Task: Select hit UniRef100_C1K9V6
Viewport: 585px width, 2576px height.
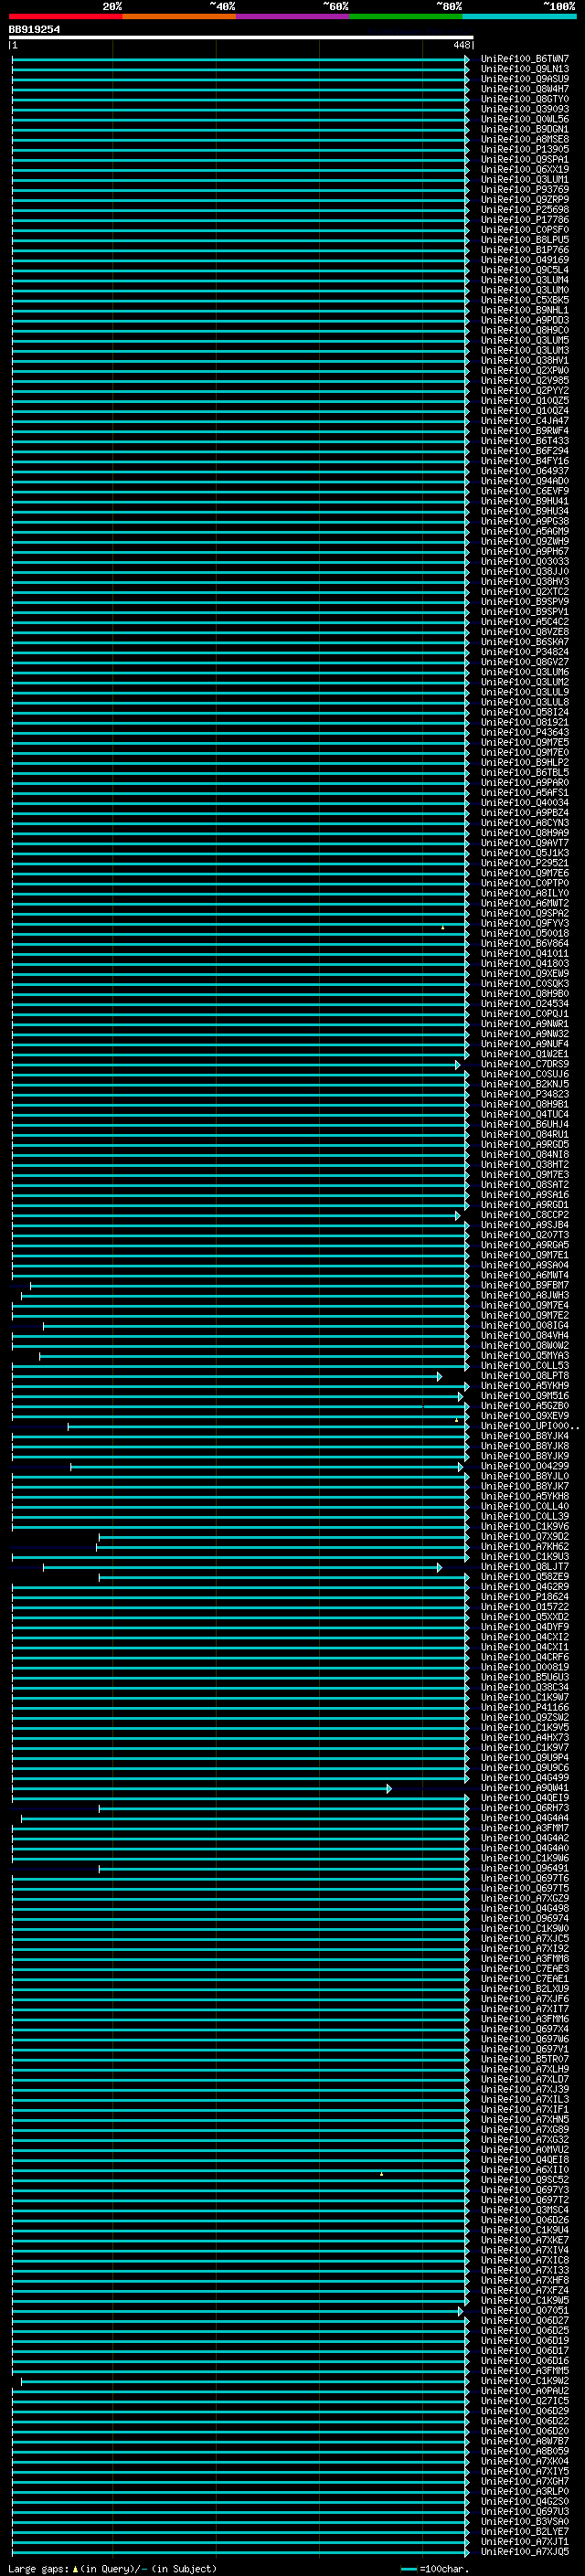Action: (524, 1527)
